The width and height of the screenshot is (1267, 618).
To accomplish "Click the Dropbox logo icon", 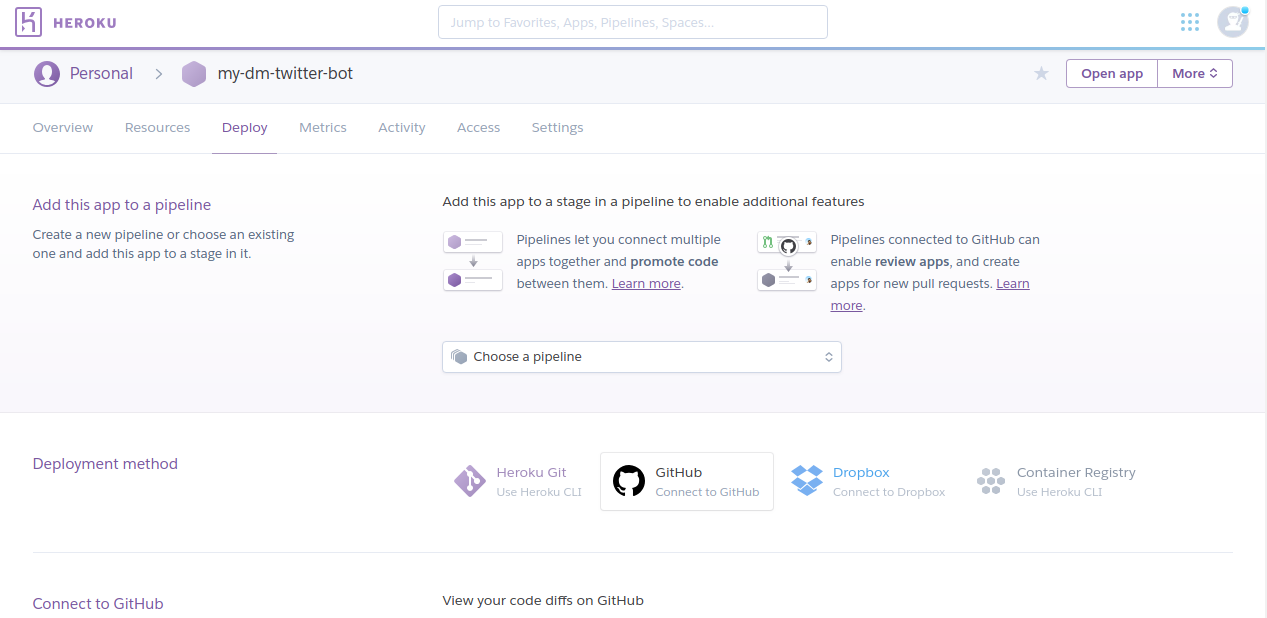I will (x=807, y=481).
